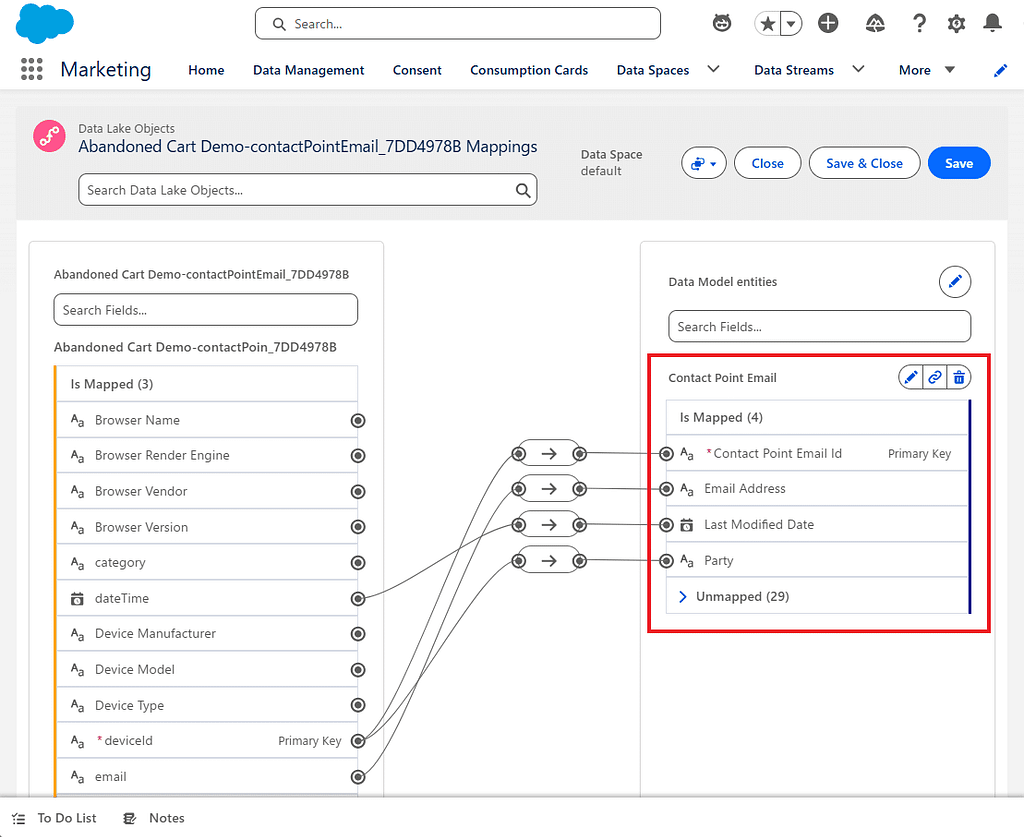Viewport: 1024px width, 837px height.
Task: Open the Notifications bell
Action: click(x=992, y=24)
